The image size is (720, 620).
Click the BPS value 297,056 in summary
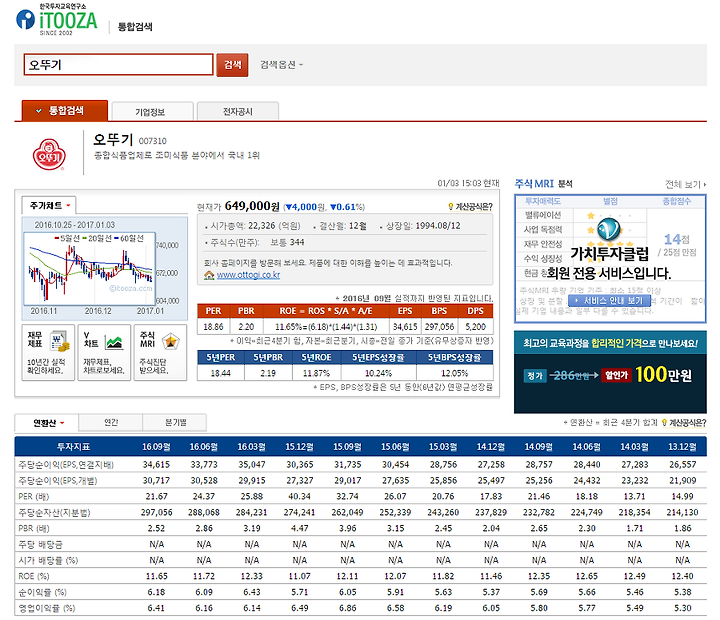click(x=439, y=327)
